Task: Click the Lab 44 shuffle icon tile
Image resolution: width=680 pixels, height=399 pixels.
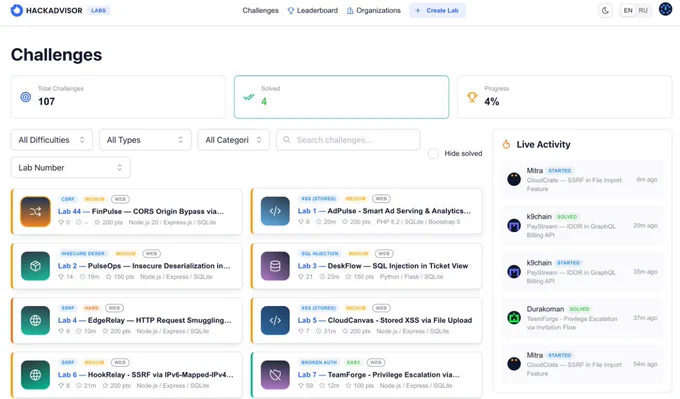Action: (x=36, y=211)
